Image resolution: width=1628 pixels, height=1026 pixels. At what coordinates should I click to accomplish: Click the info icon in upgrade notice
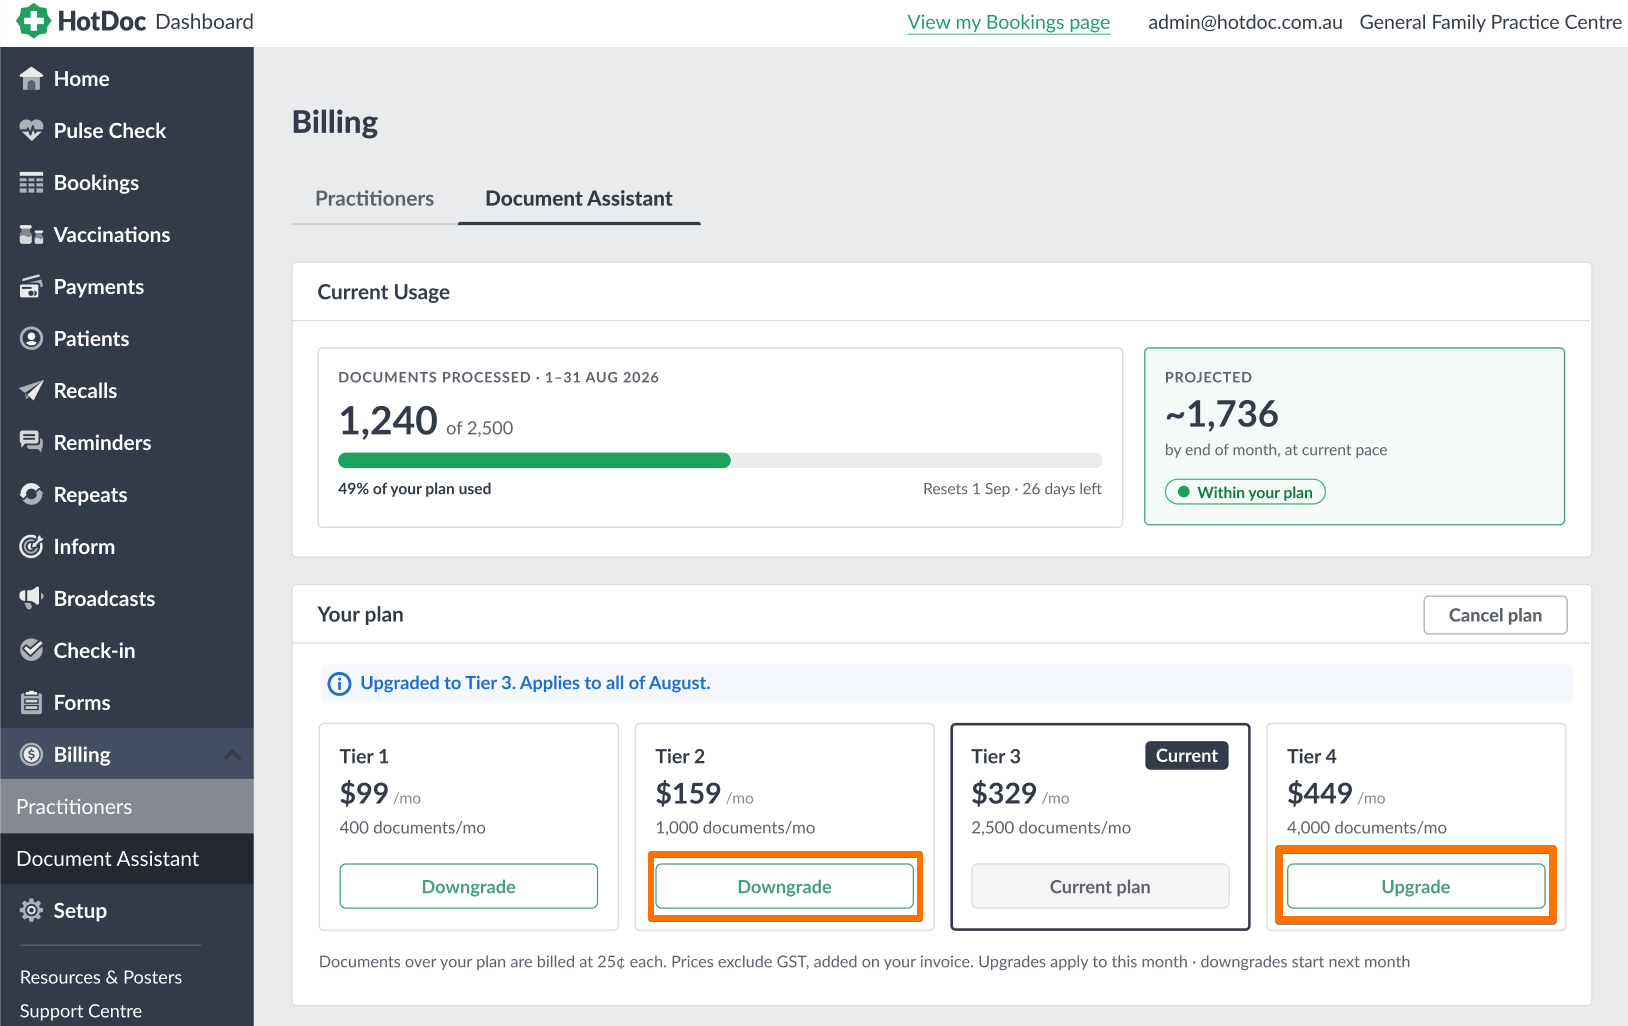[340, 684]
